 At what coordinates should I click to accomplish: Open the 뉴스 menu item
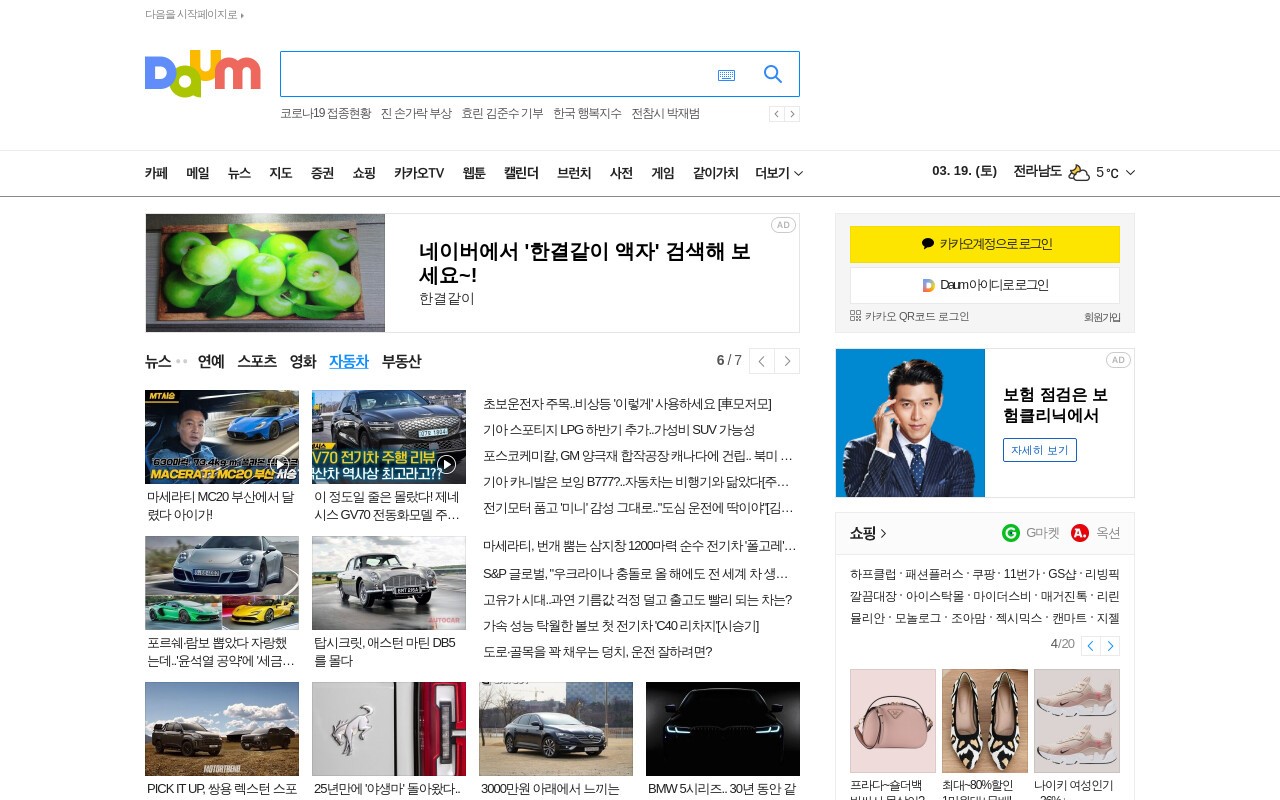[x=239, y=173]
